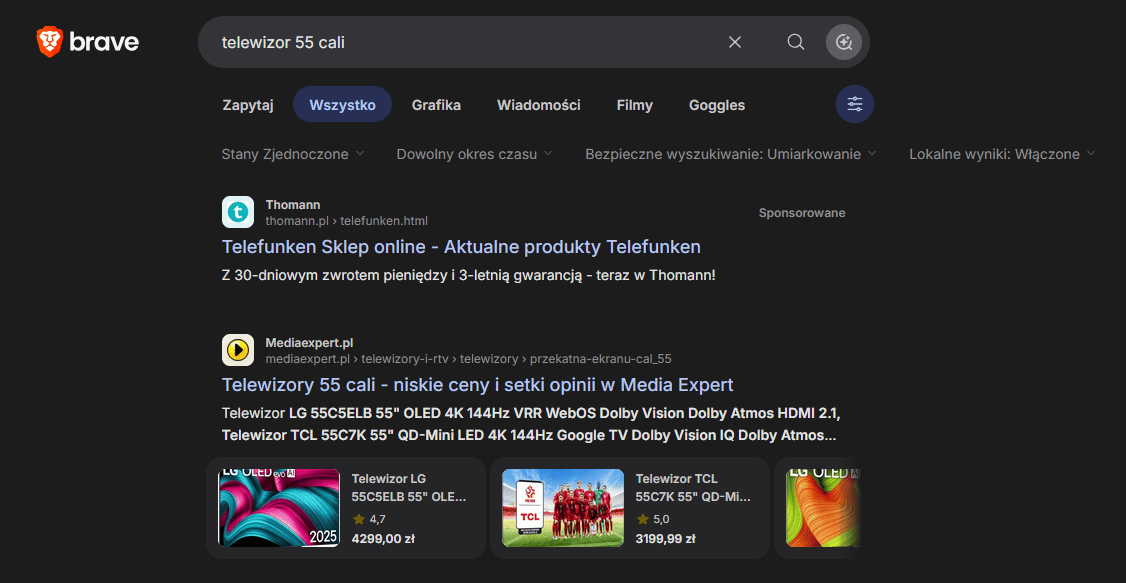Open the Filmy tab
1126x583 pixels.
(635, 105)
